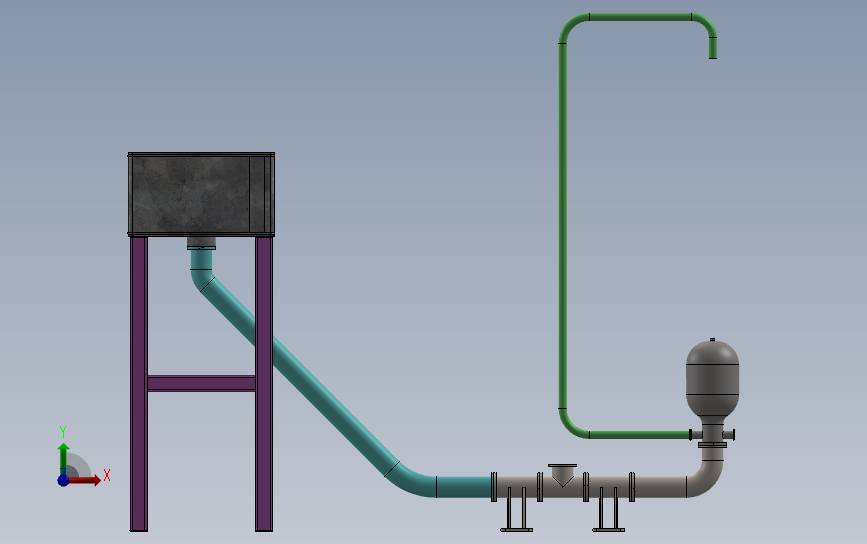Select the long diagonal teal pipe
This screenshot has width=867, height=544.
(x=299, y=375)
